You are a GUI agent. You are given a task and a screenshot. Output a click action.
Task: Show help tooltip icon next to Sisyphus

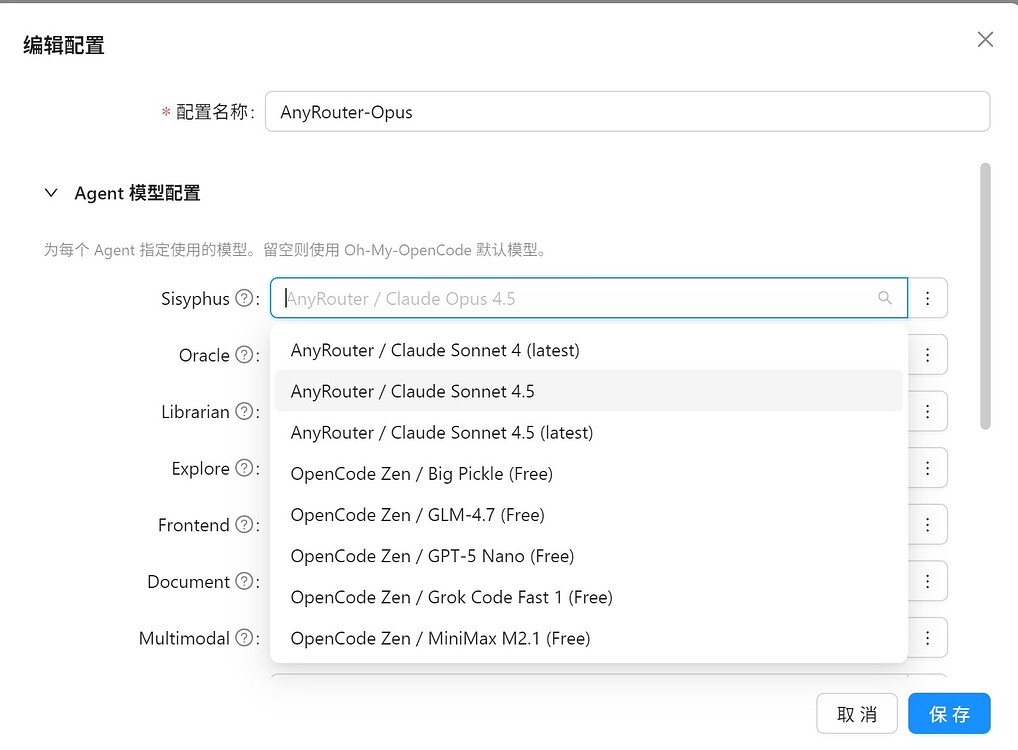click(x=244, y=298)
